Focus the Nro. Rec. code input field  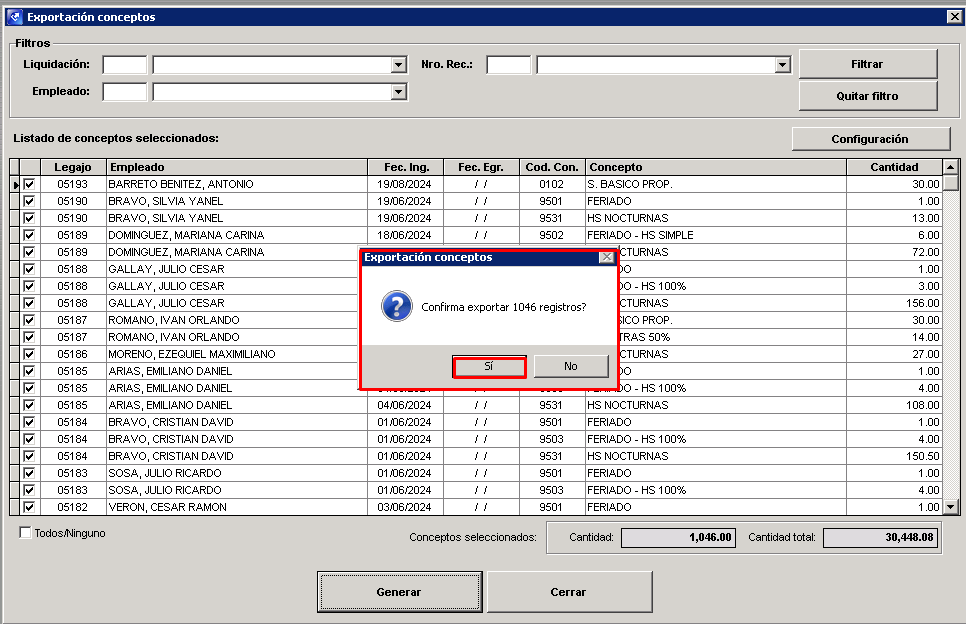point(508,65)
